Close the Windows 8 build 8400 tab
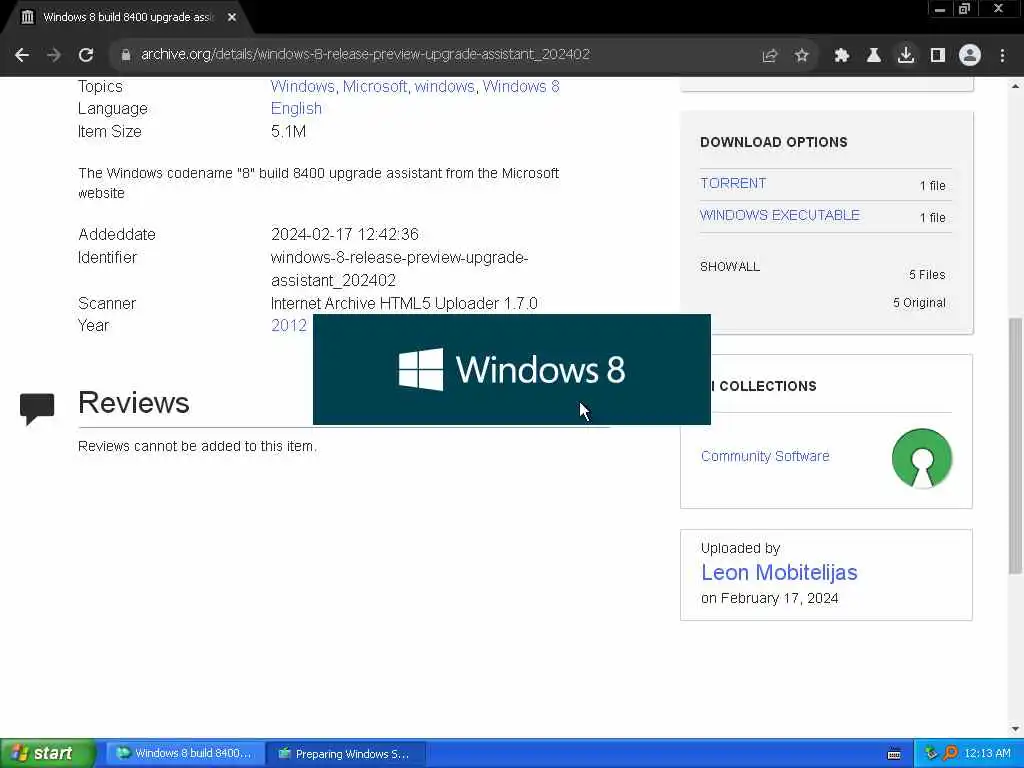 pyautogui.click(x=232, y=17)
